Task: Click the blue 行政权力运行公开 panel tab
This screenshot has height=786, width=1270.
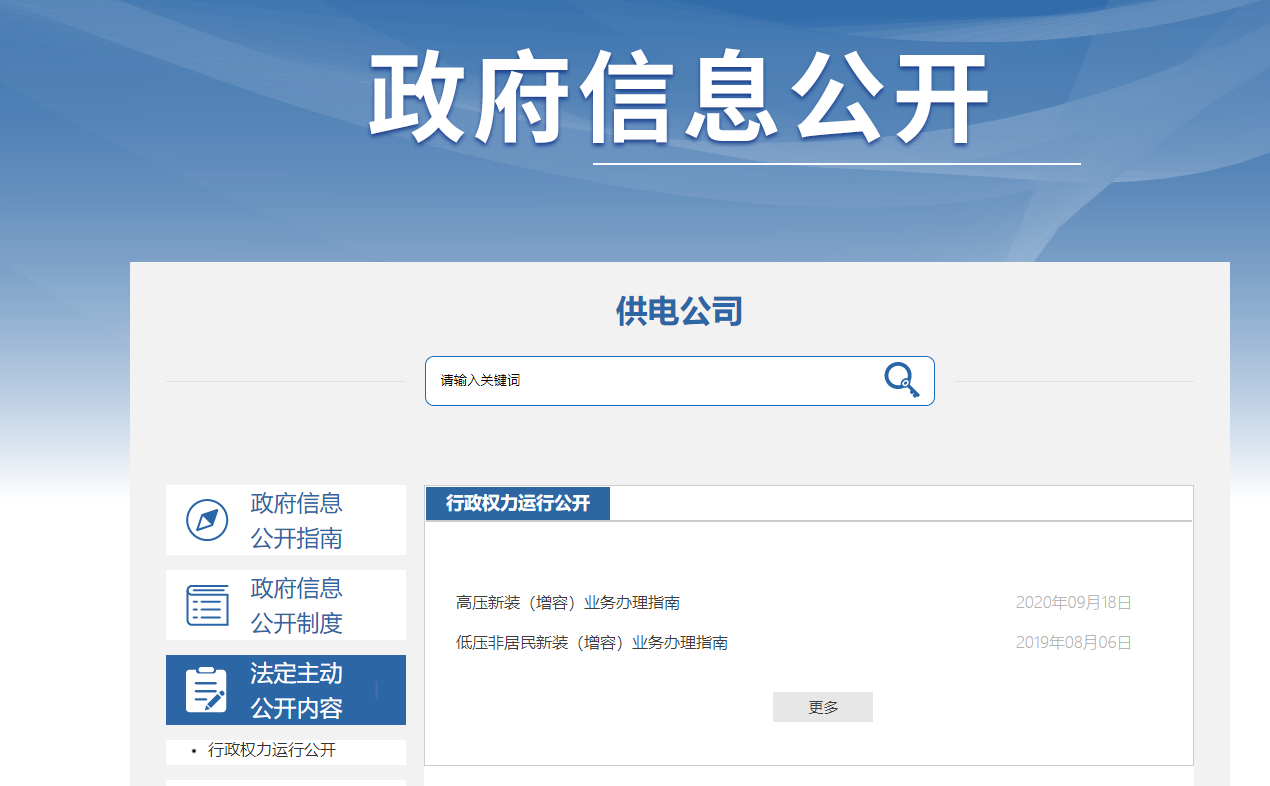Action: point(517,503)
